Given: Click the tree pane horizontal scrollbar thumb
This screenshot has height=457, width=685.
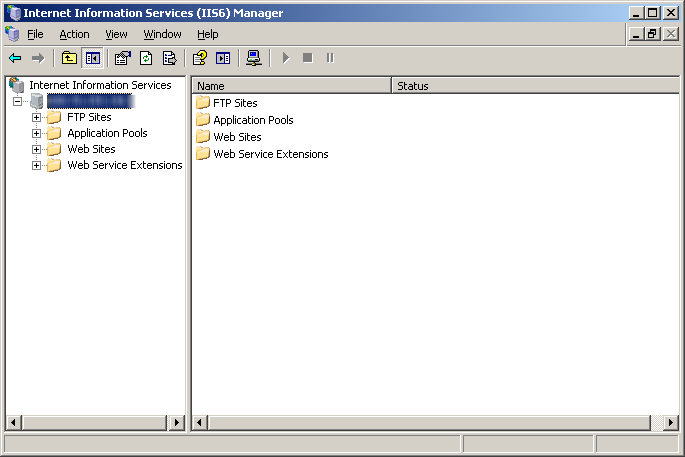Looking at the screenshot, I should [94, 422].
